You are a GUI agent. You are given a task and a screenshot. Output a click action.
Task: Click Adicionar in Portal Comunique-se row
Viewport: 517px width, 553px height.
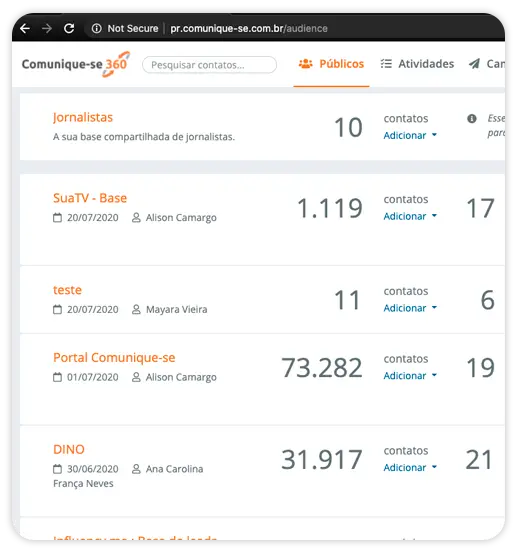tap(410, 376)
